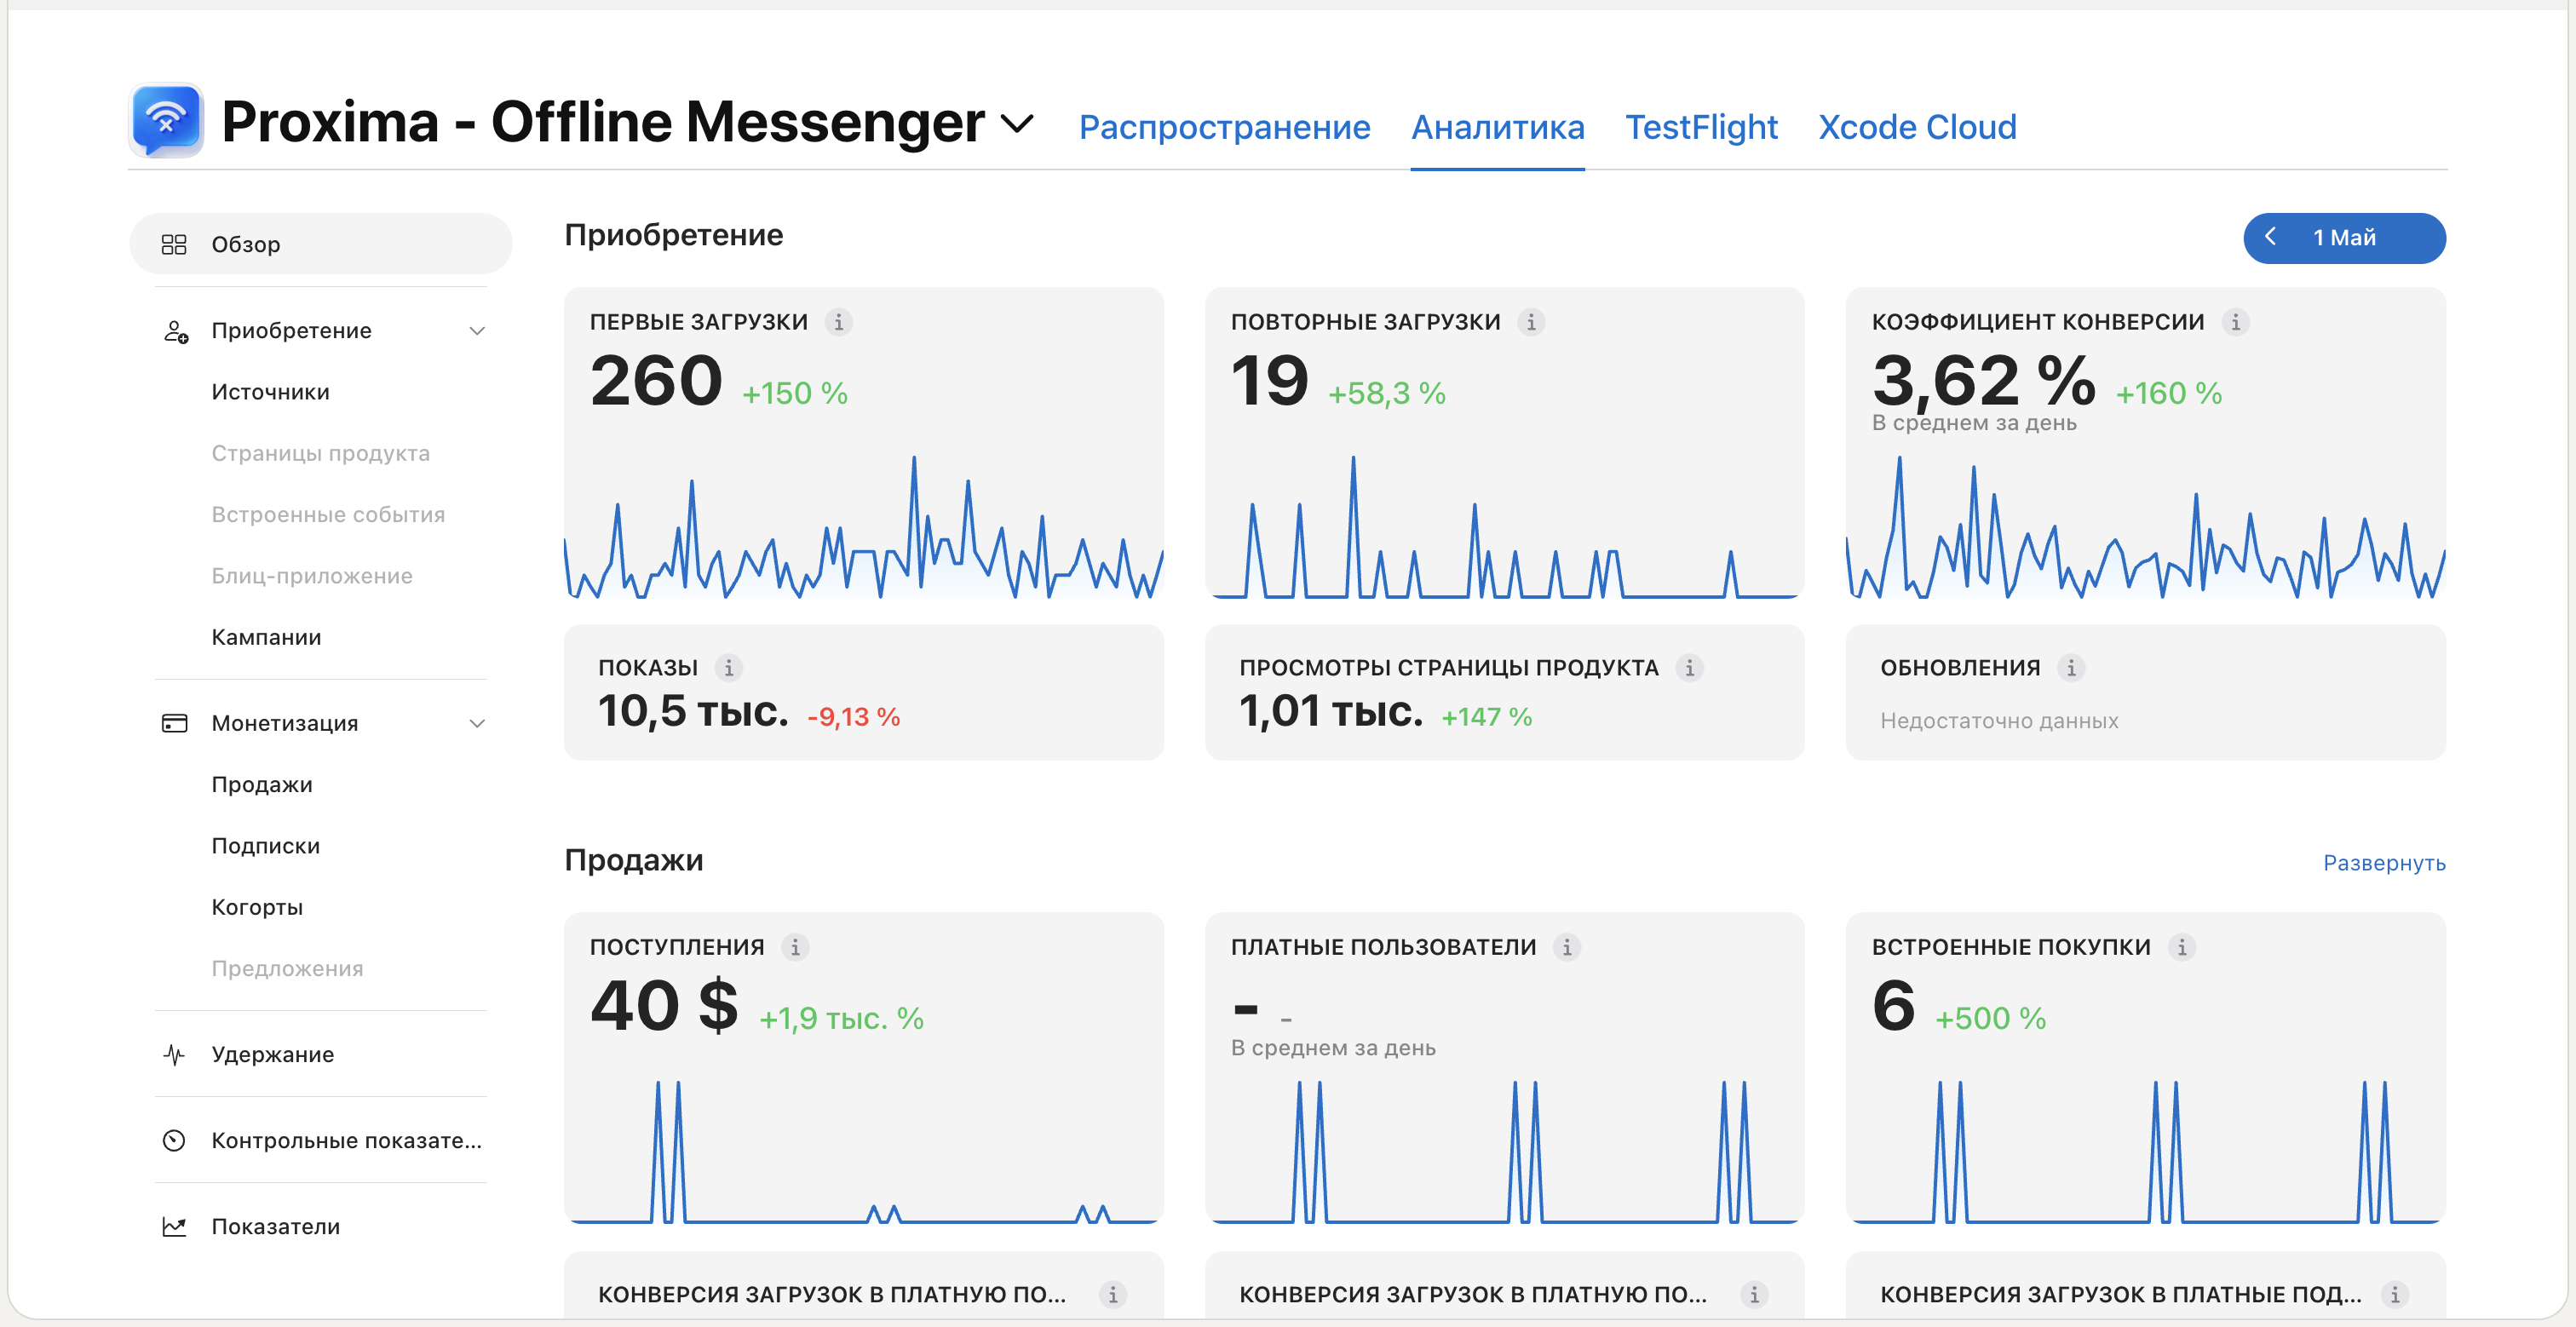This screenshot has width=2576, height=1327.
Task: Show info for Повторные загрузки
Action: click(1530, 322)
